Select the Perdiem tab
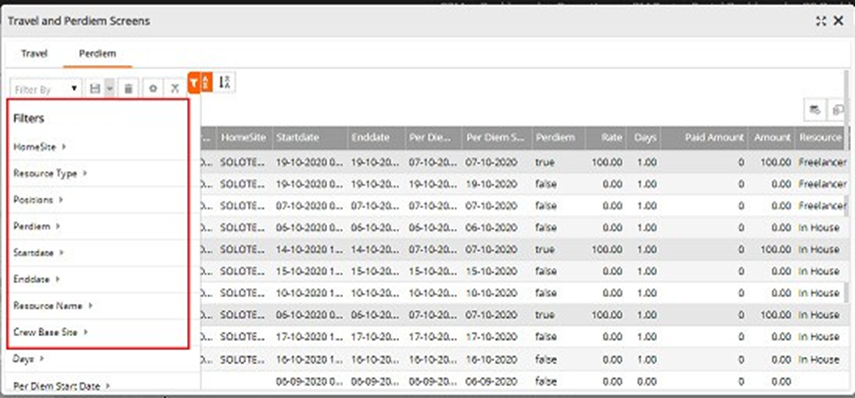The width and height of the screenshot is (855, 398). point(98,53)
